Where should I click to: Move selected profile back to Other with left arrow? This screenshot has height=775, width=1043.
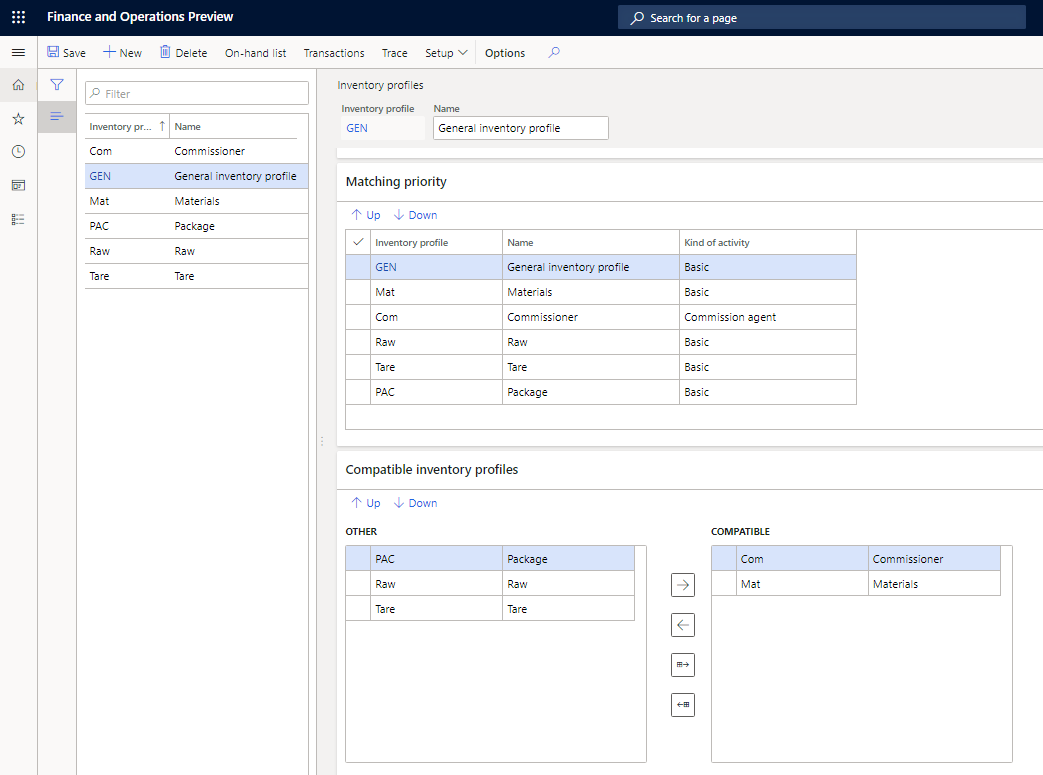pos(683,625)
